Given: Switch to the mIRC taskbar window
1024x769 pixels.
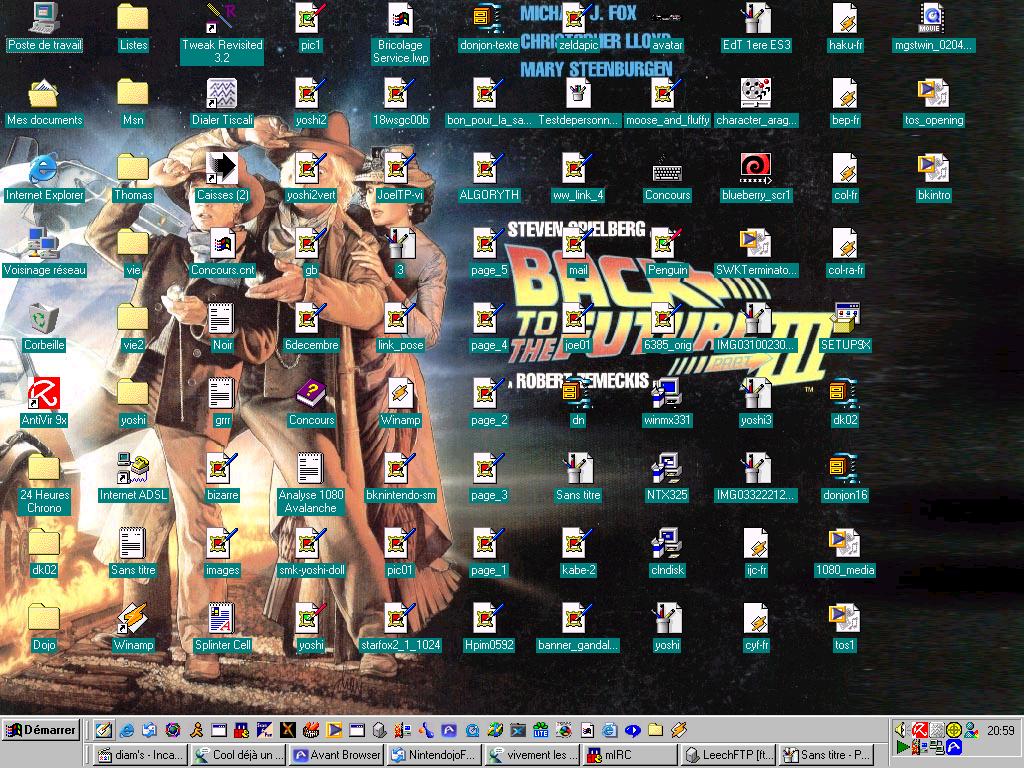Looking at the screenshot, I should [x=630, y=755].
